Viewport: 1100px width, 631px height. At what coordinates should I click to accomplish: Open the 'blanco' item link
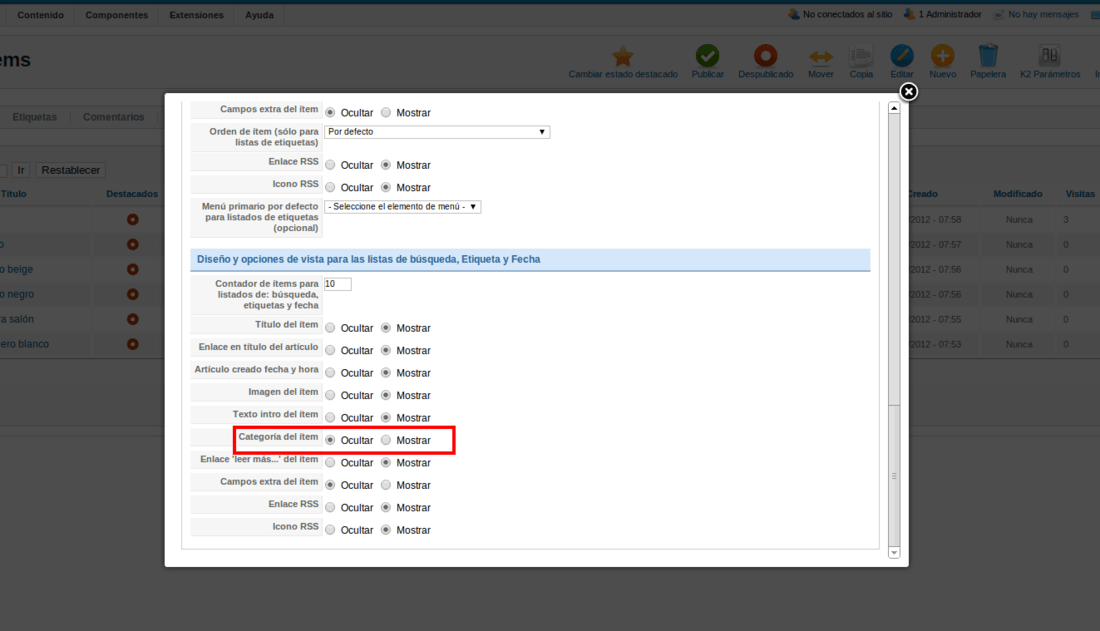[x=25, y=344]
